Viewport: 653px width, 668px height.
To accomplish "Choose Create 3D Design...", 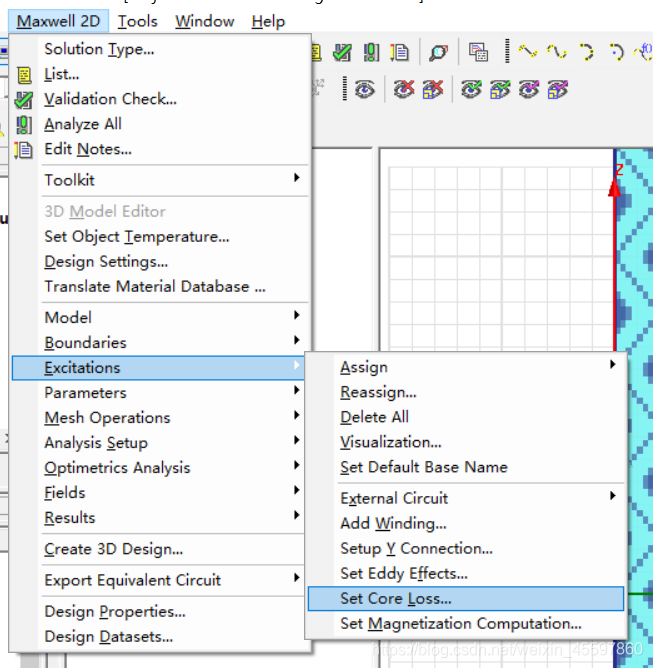I will [158, 549].
